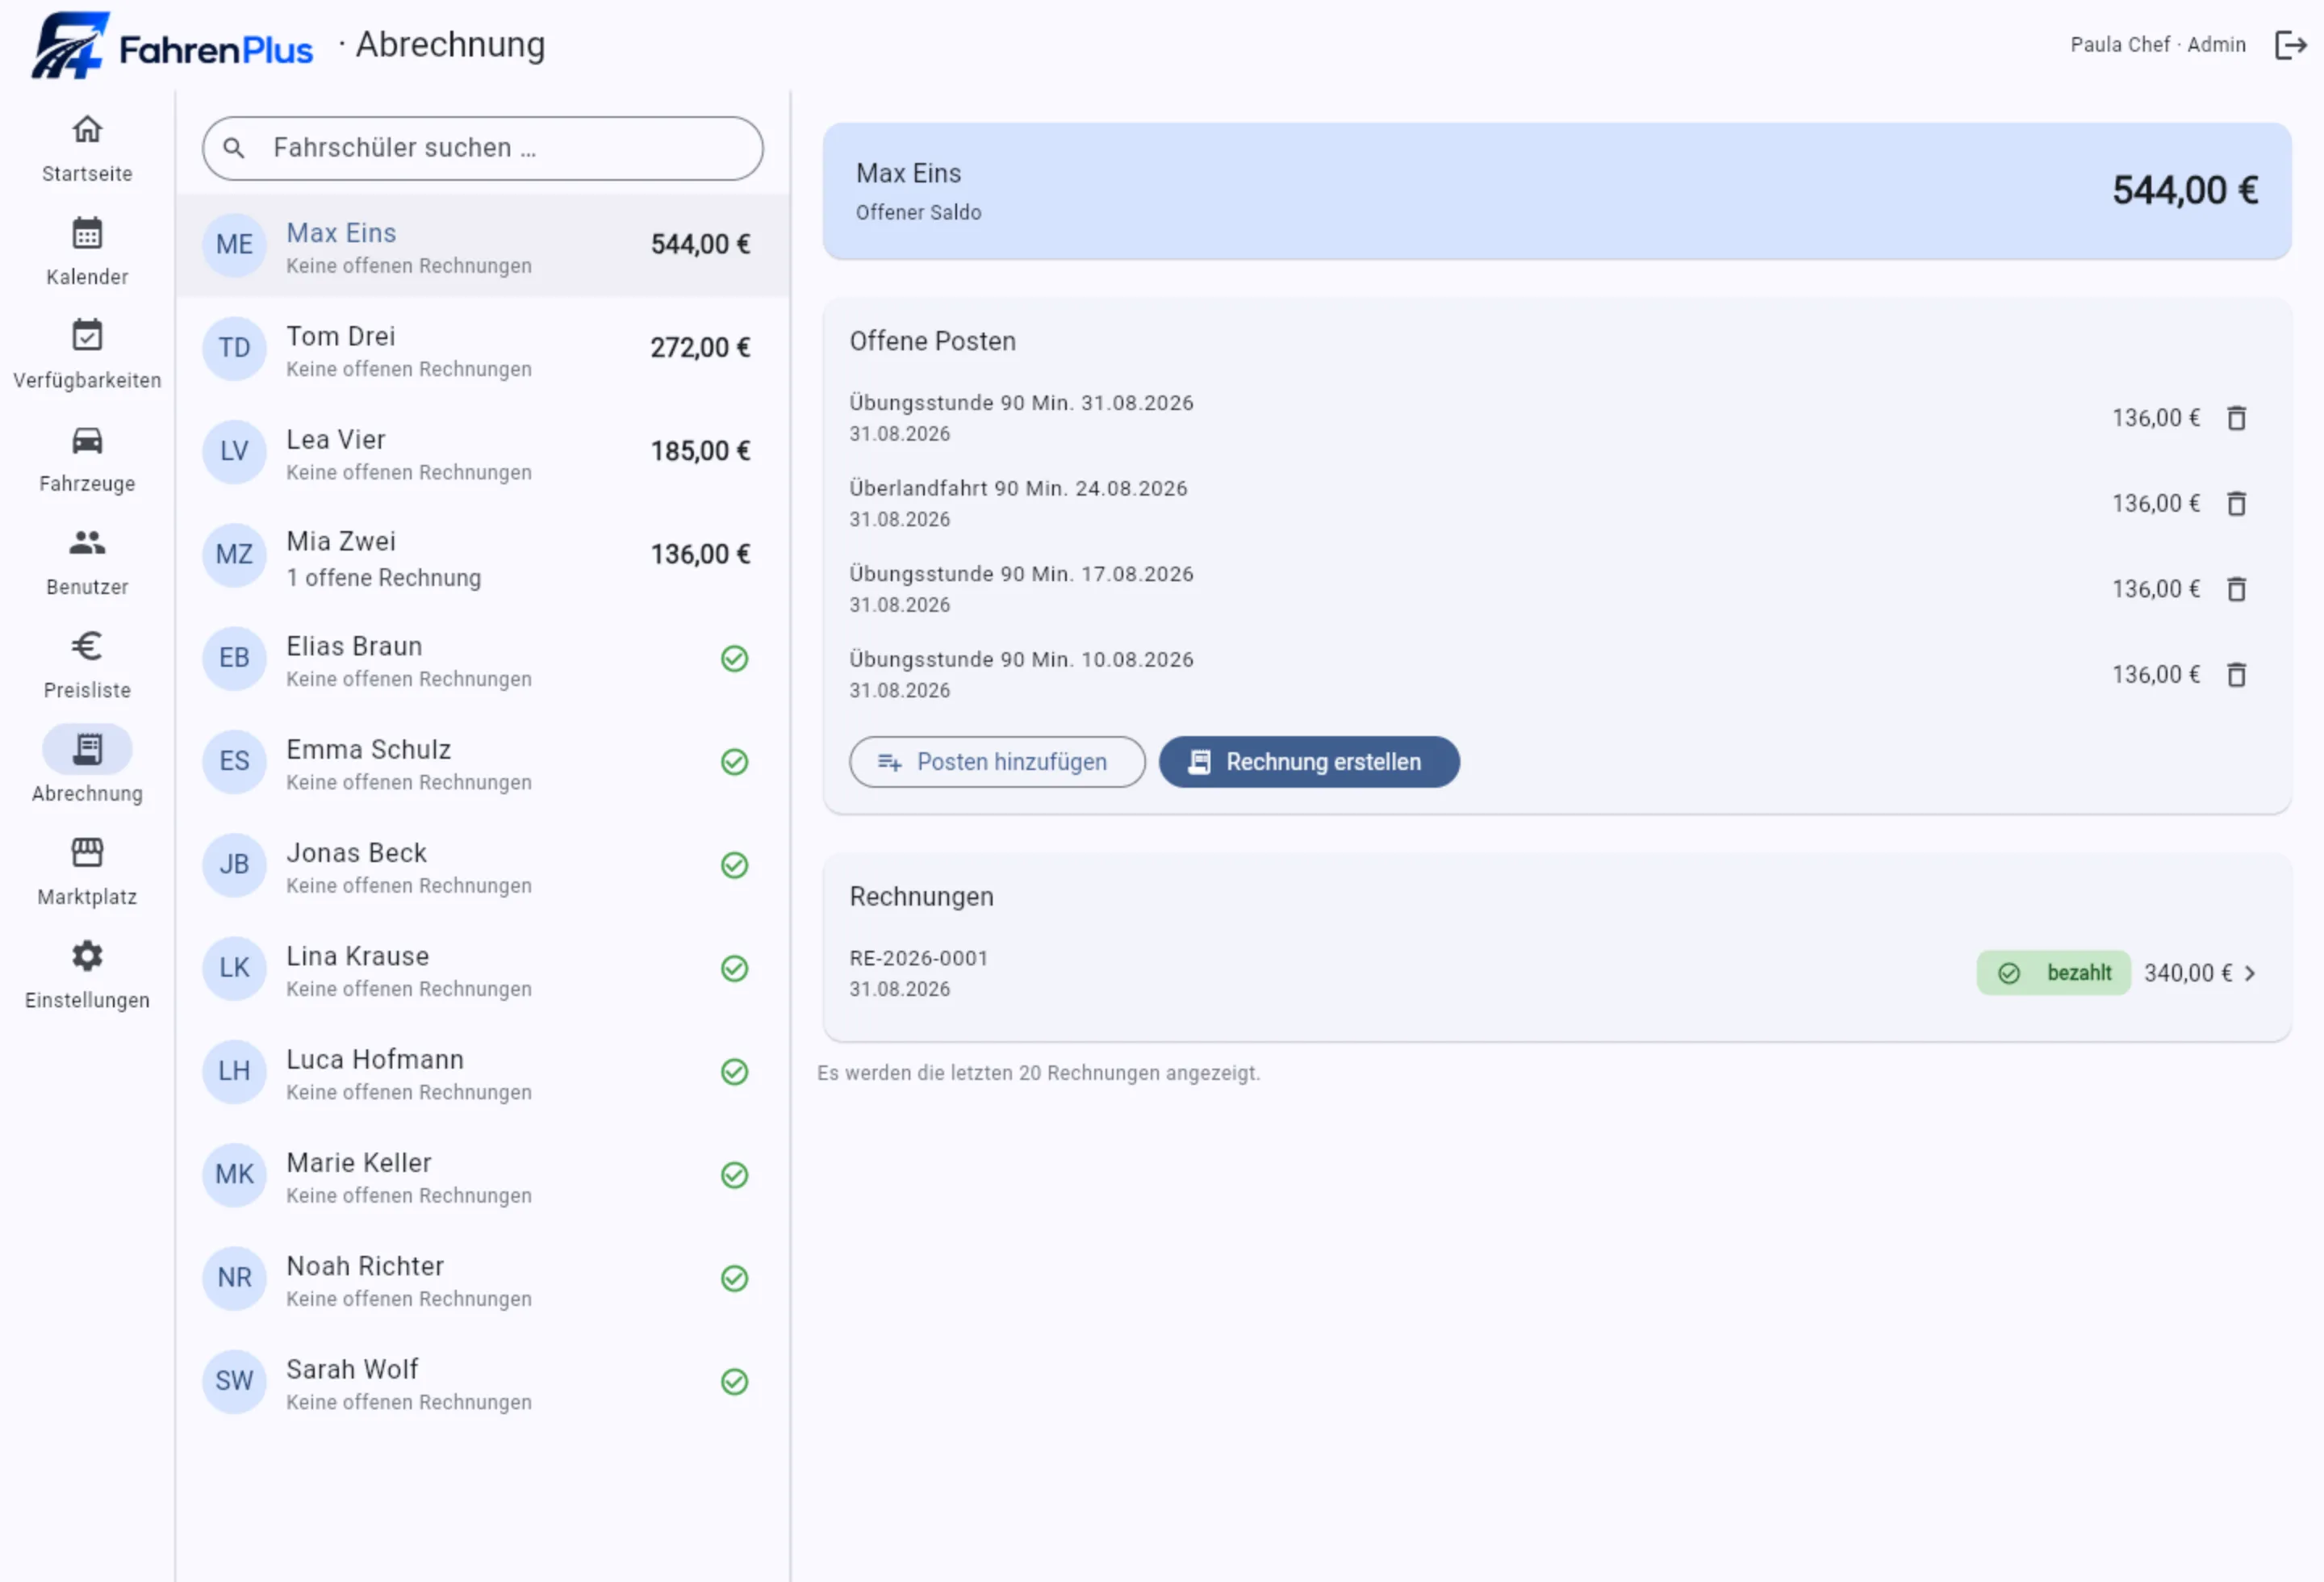The image size is (2324, 1582).
Task: Click the logout icon beside Admin
Action: (2290, 45)
